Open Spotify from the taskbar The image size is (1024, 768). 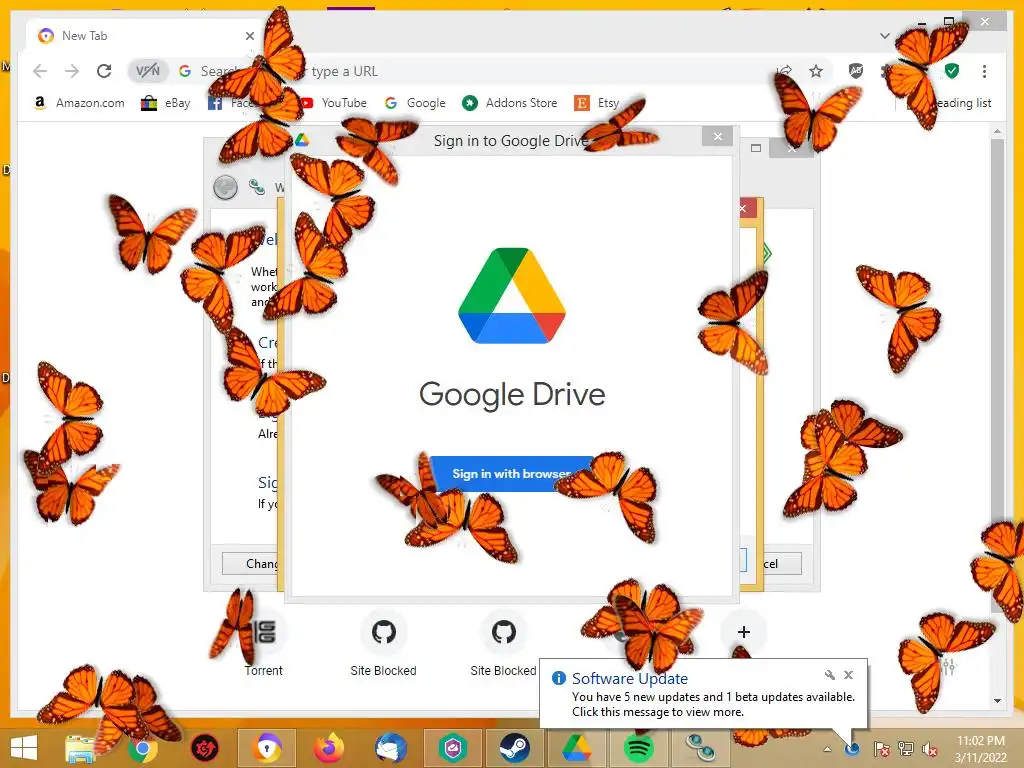point(638,748)
